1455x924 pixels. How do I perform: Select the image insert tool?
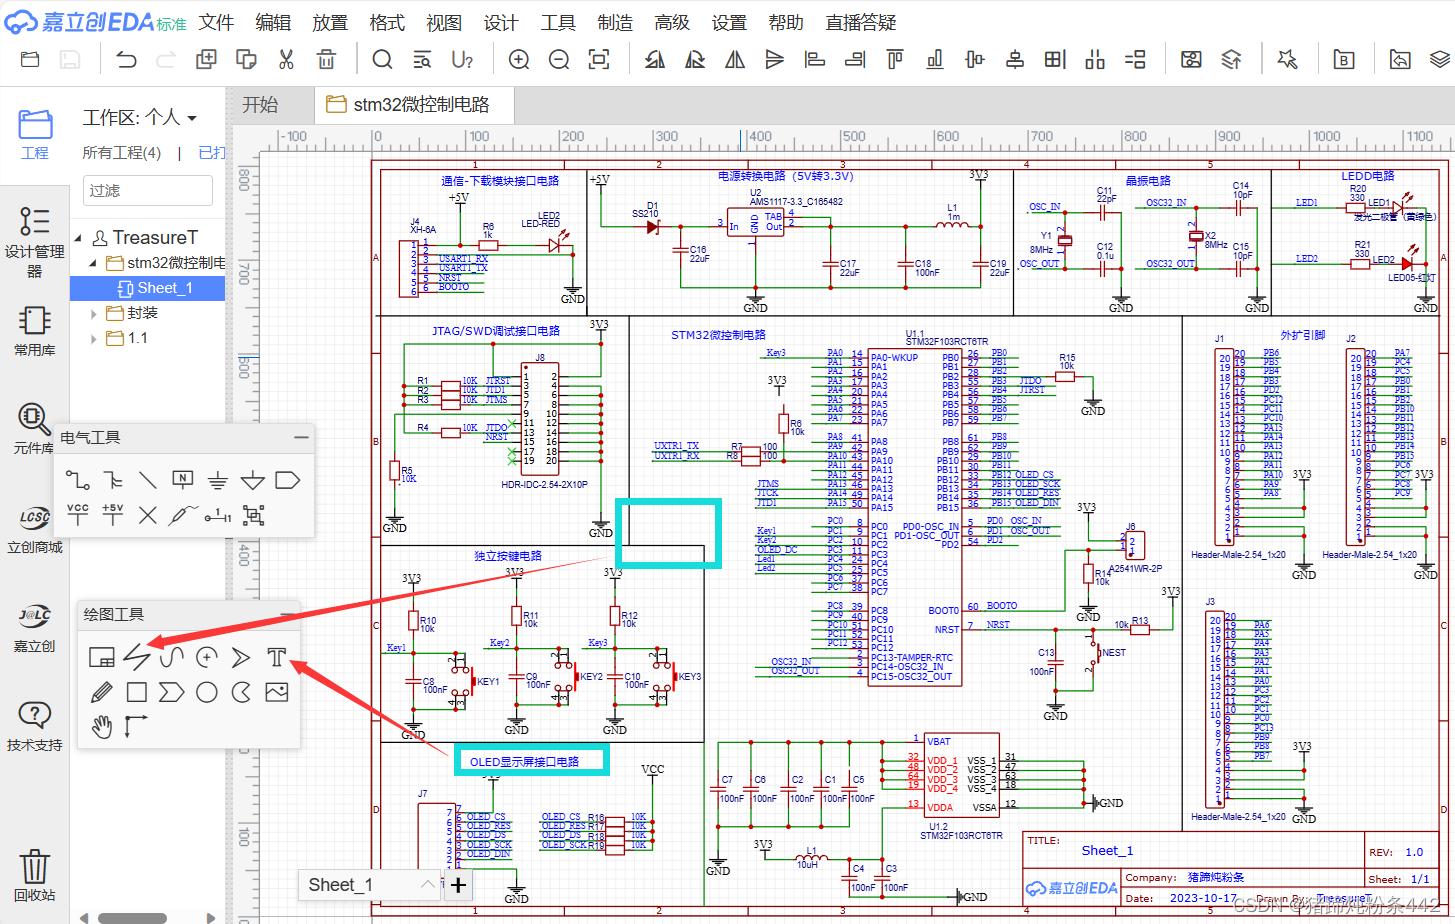coord(277,692)
